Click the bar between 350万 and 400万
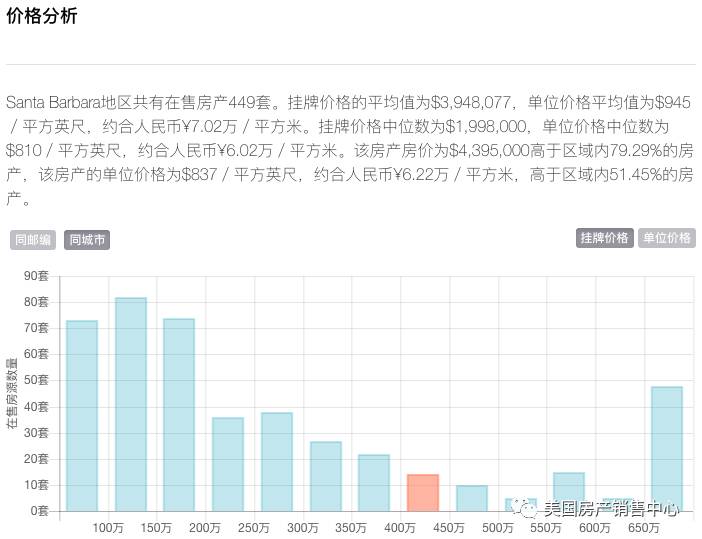The image size is (702, 539). [374, 483]
